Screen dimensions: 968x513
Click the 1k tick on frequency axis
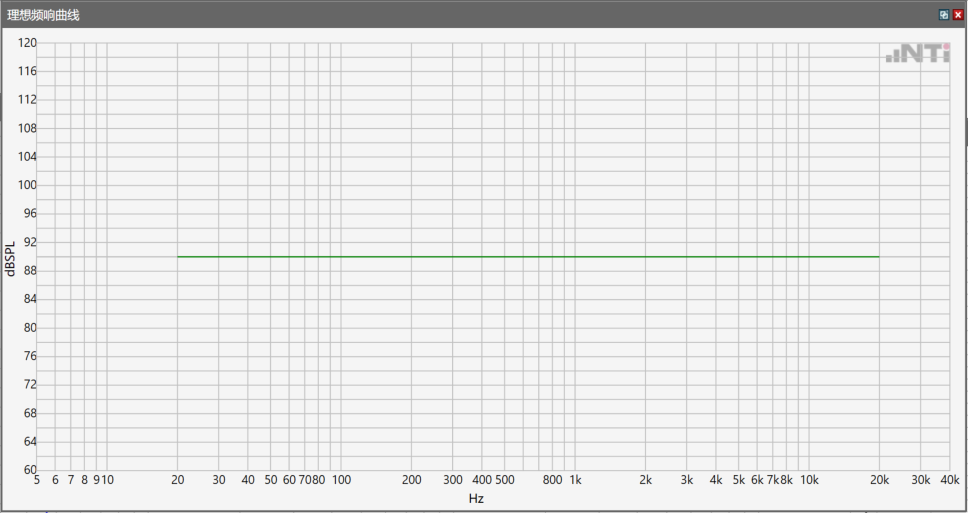point(576,480)
